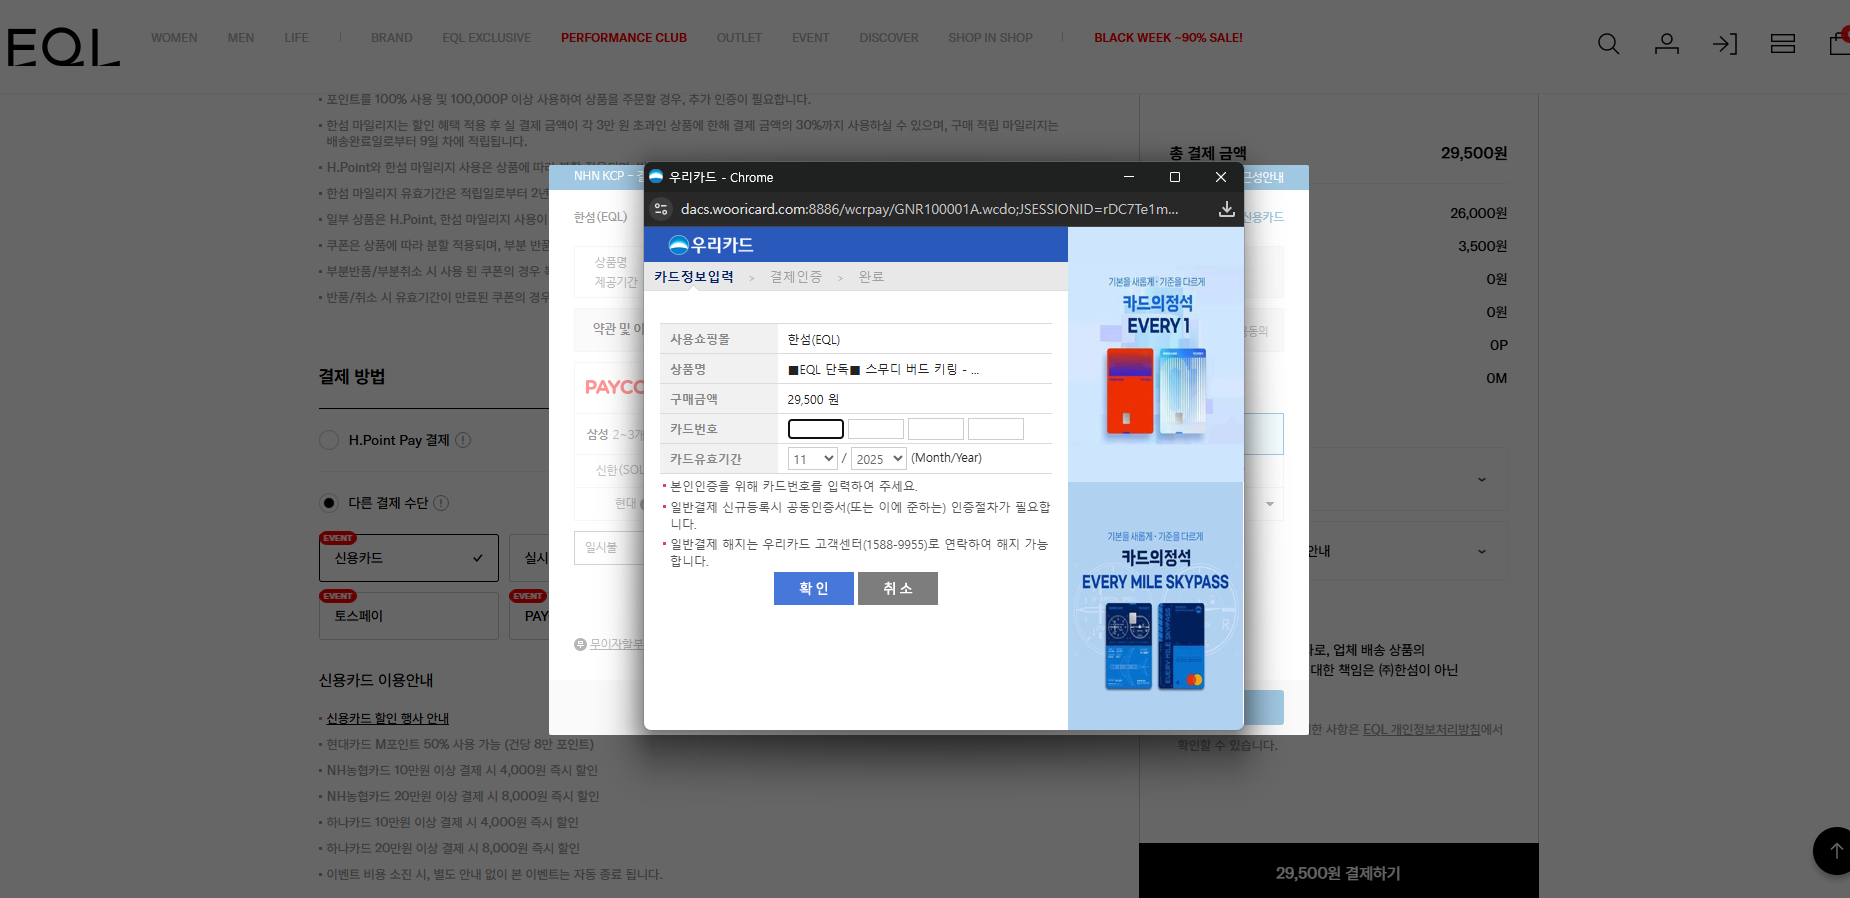Open the My Page user icon
Image resolution: width=1850 pixels, height=898 pixels.
click(x=1666, y=44)
